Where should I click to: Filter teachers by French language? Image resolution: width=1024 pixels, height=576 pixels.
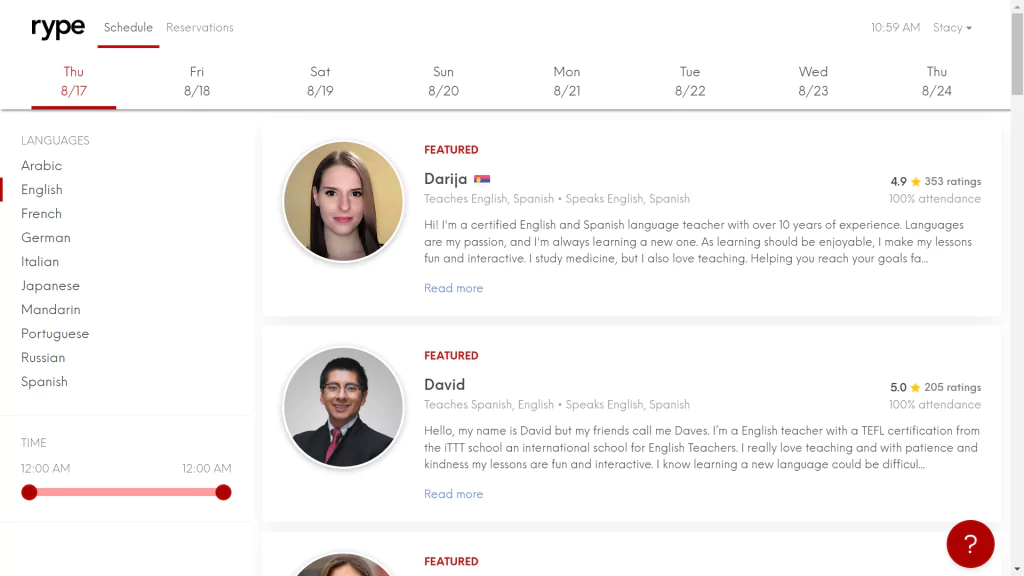tap(41, 214)
